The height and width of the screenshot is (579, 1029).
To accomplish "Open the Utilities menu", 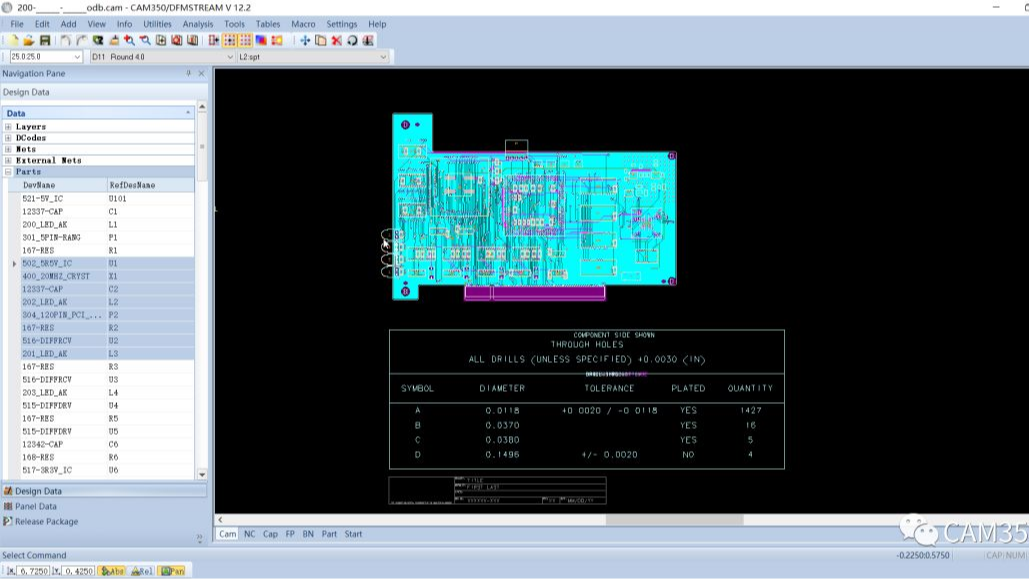I will click(158, 24).
